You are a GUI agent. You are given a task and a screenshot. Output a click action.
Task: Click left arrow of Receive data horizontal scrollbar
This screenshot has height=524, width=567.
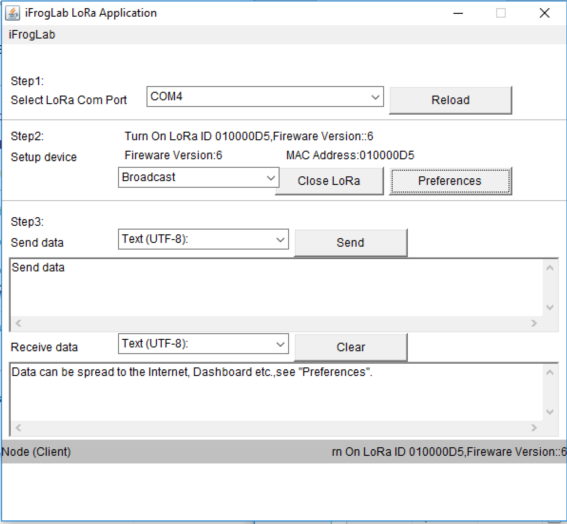coord(18,427)
